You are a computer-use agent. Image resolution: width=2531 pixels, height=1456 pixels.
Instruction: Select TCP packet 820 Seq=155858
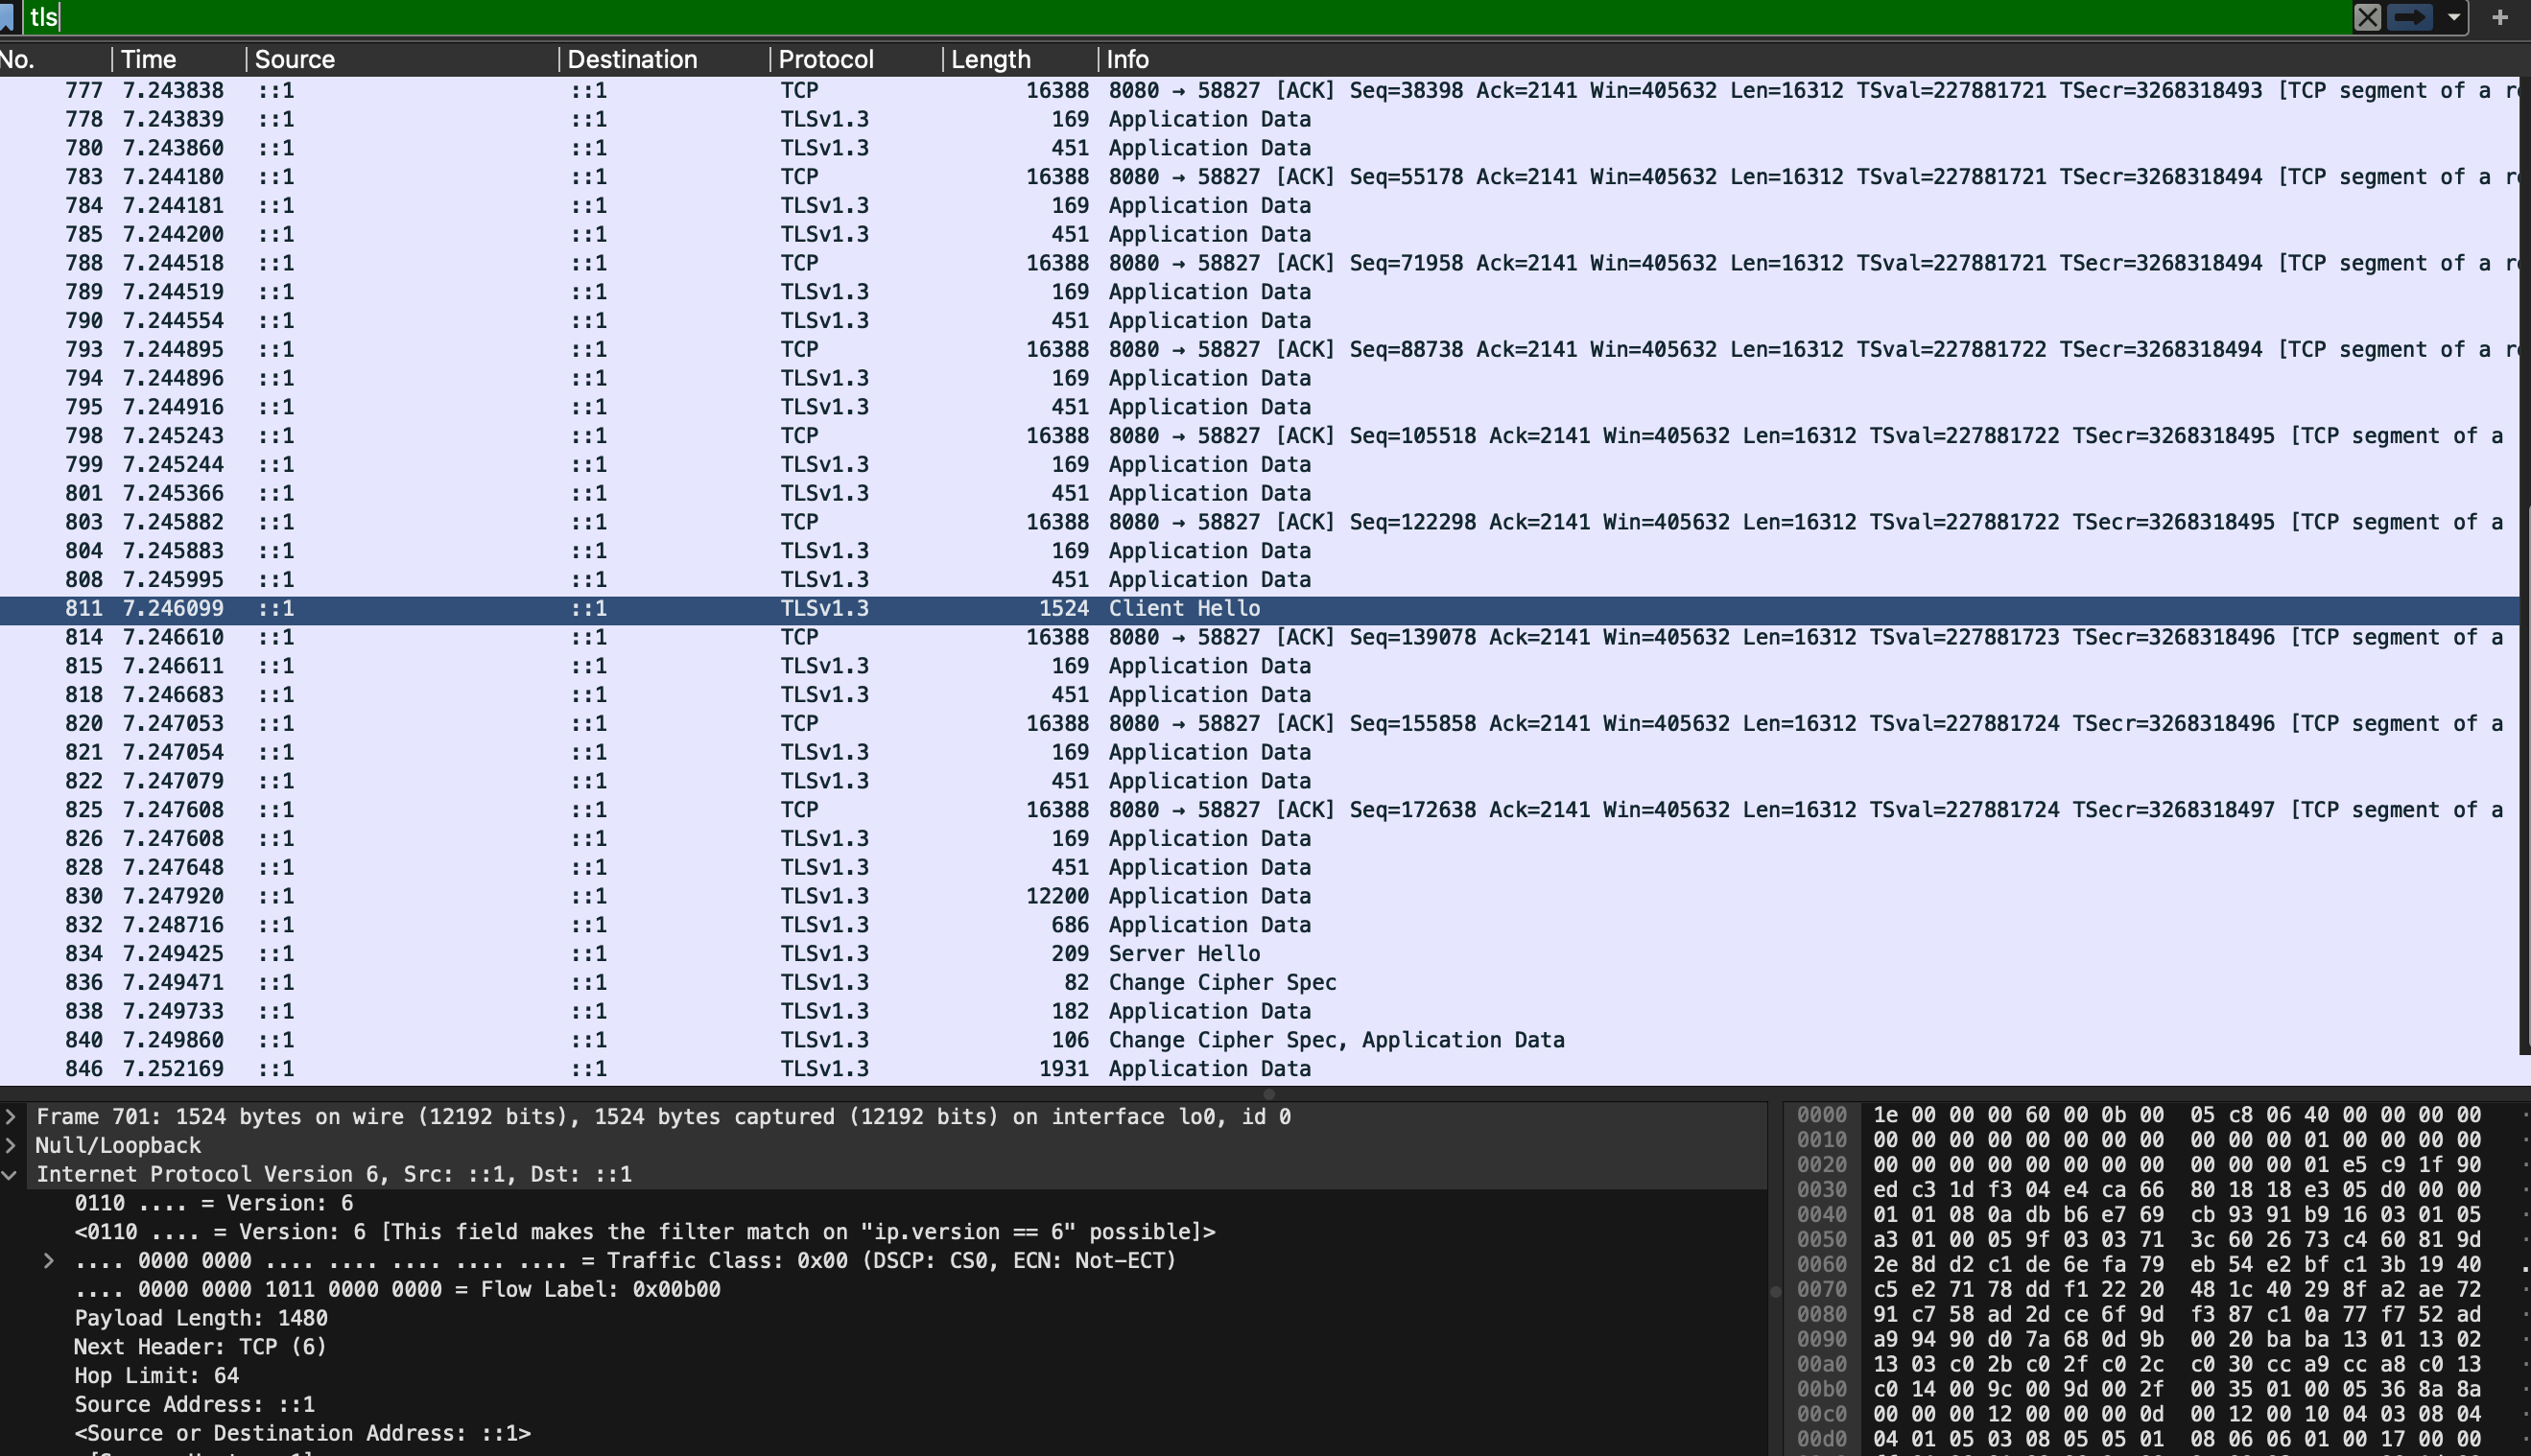pos(1260,723)
